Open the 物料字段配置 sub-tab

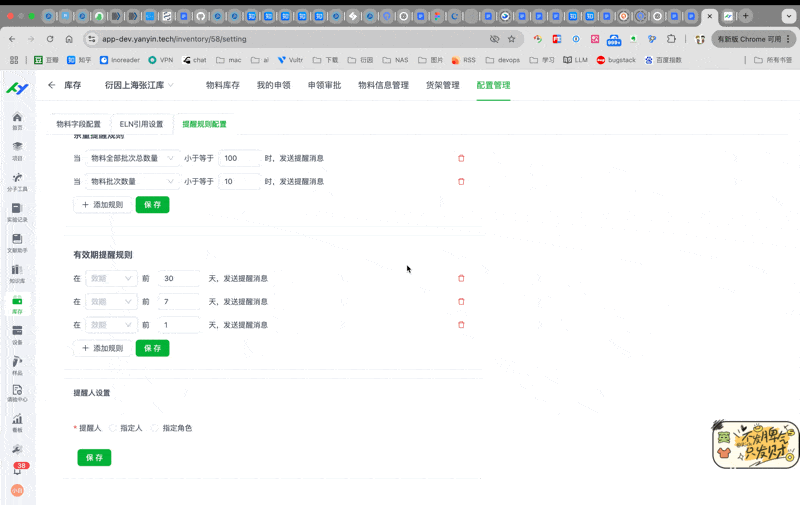pyautogui.click(x=79, y=124)
